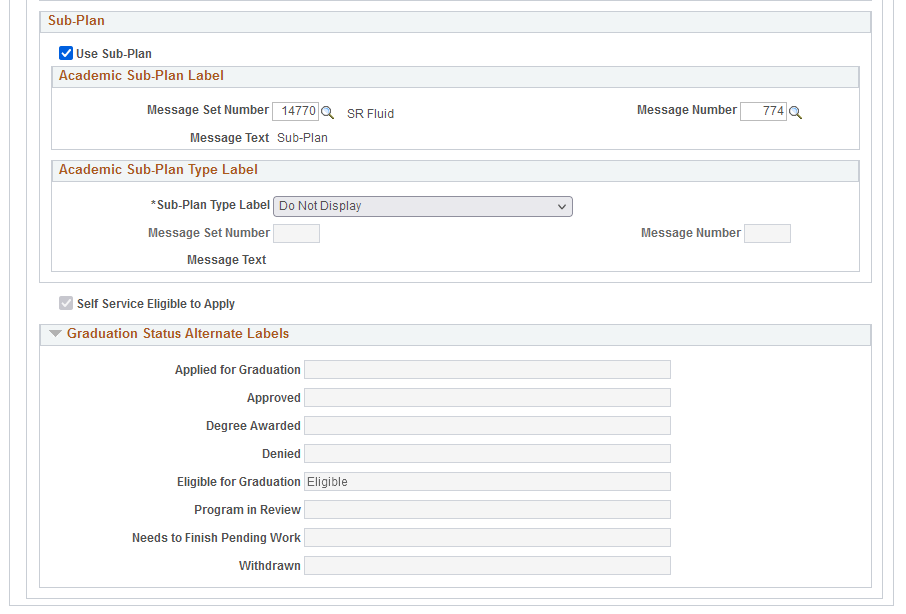This screenshot has height=614, width=906.
Task: Click the Academic Sub-Plan Type Label heading
Action: pyautogui.click(x=158, y=170)
